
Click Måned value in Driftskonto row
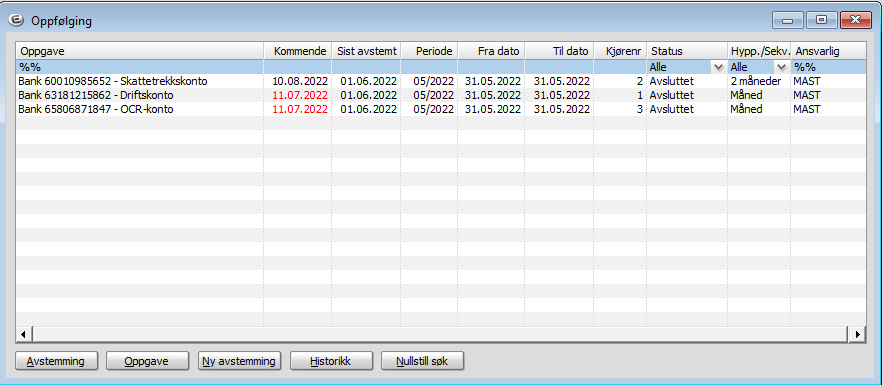[x=746, y=95]
